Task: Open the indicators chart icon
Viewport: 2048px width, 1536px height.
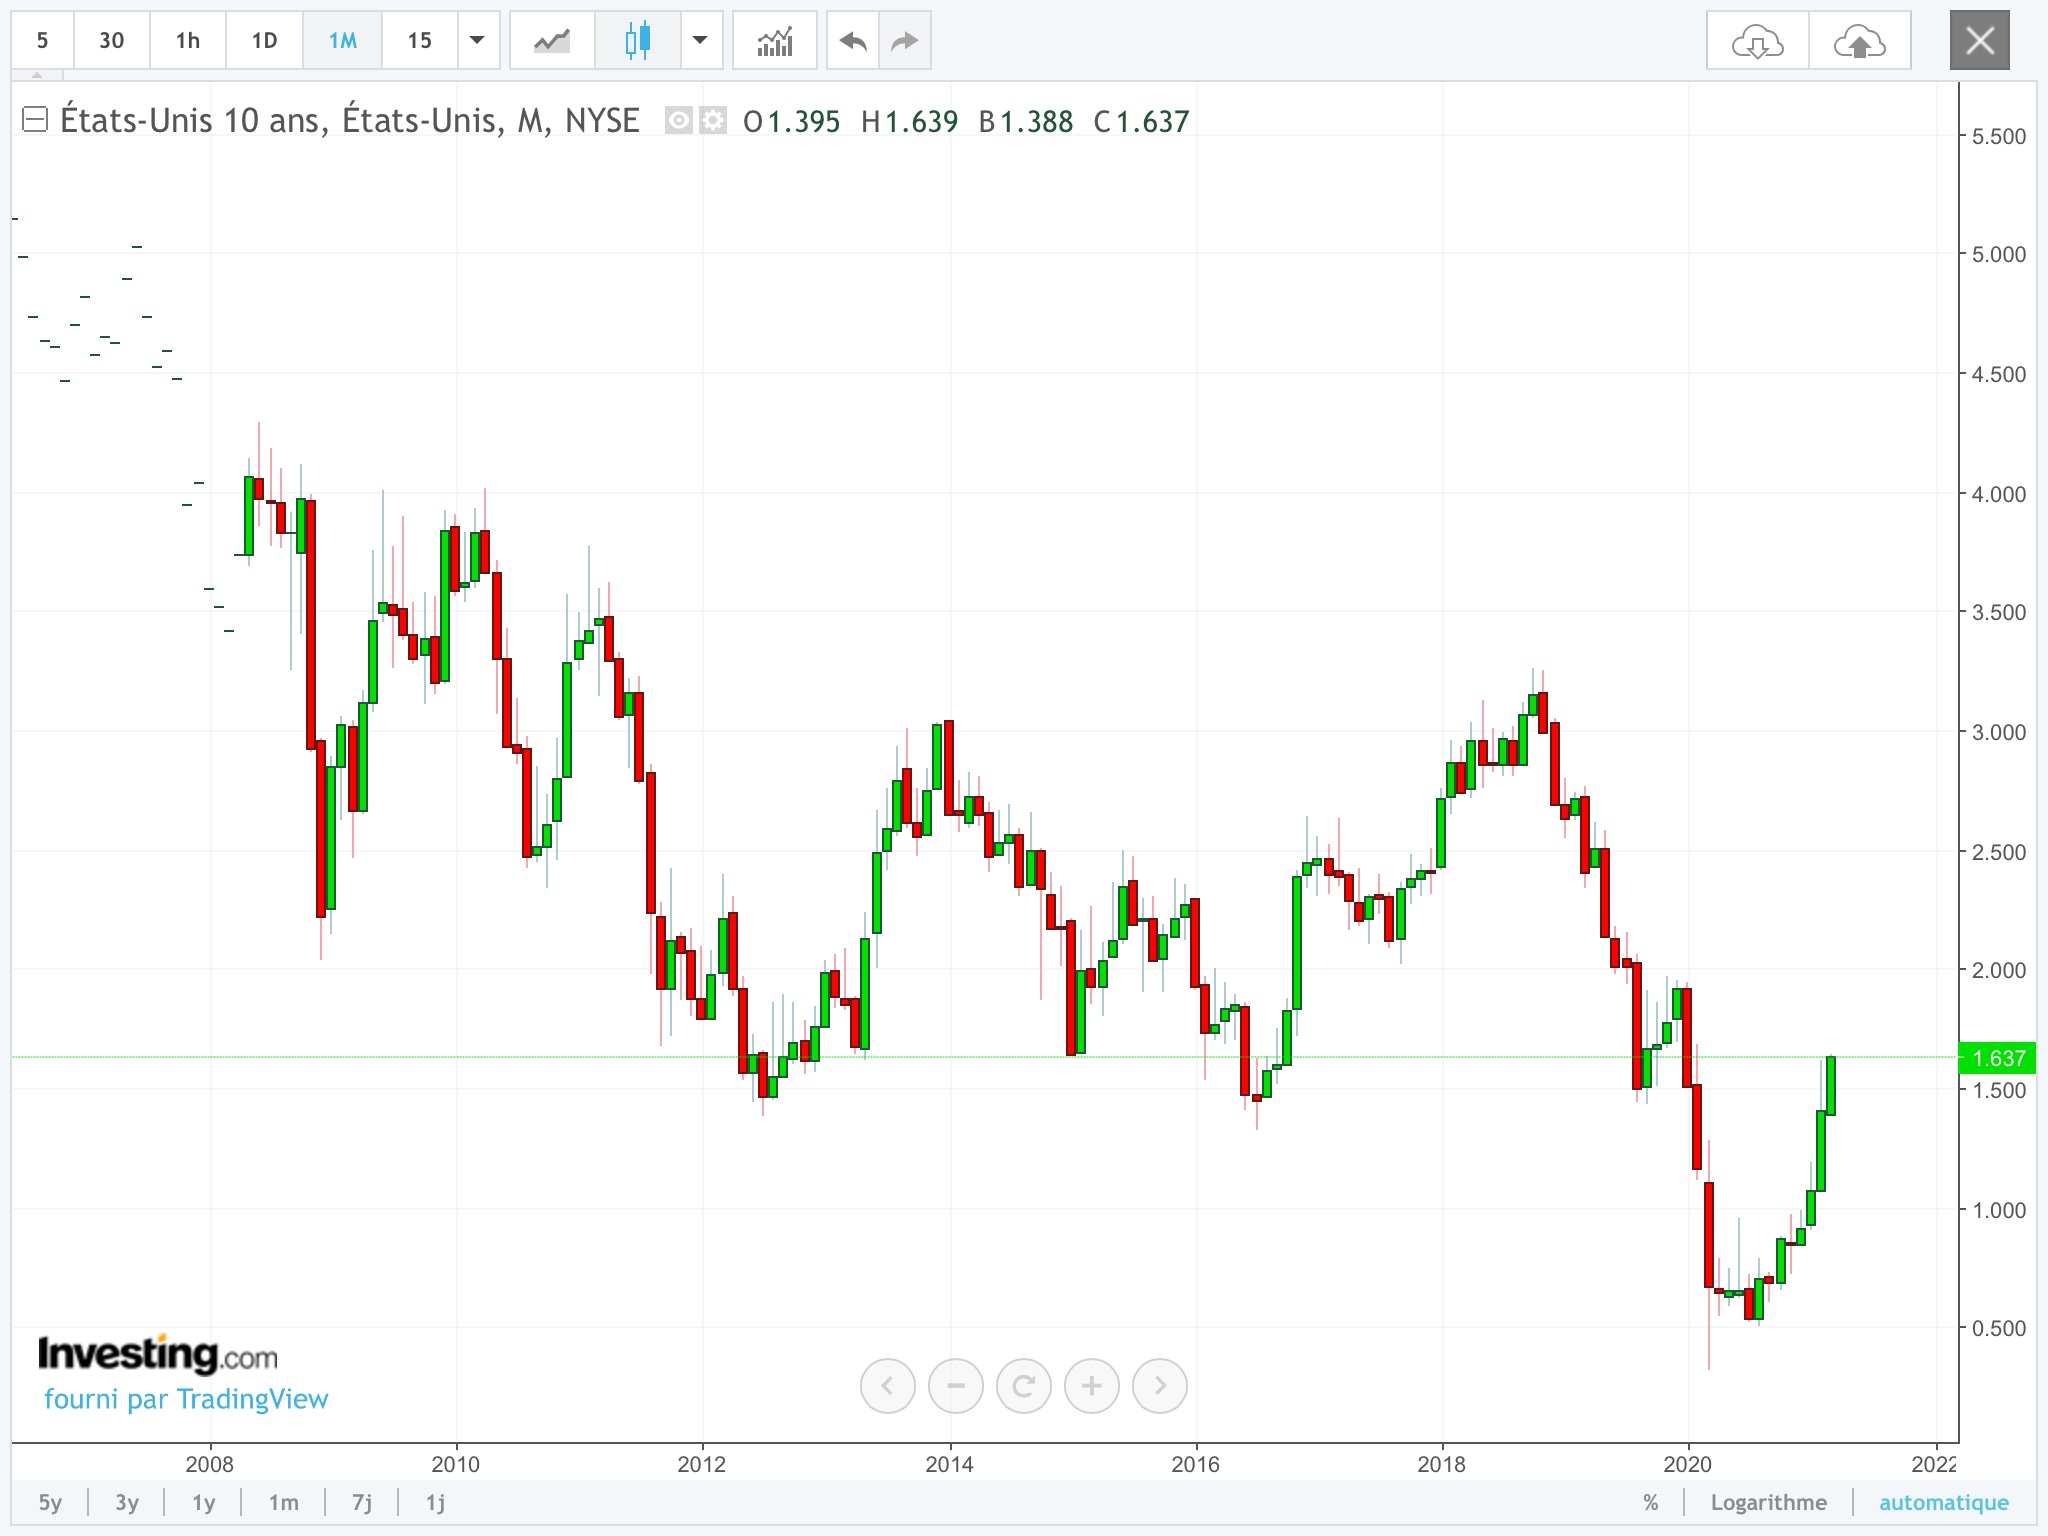Action: (x=774, y=41)
